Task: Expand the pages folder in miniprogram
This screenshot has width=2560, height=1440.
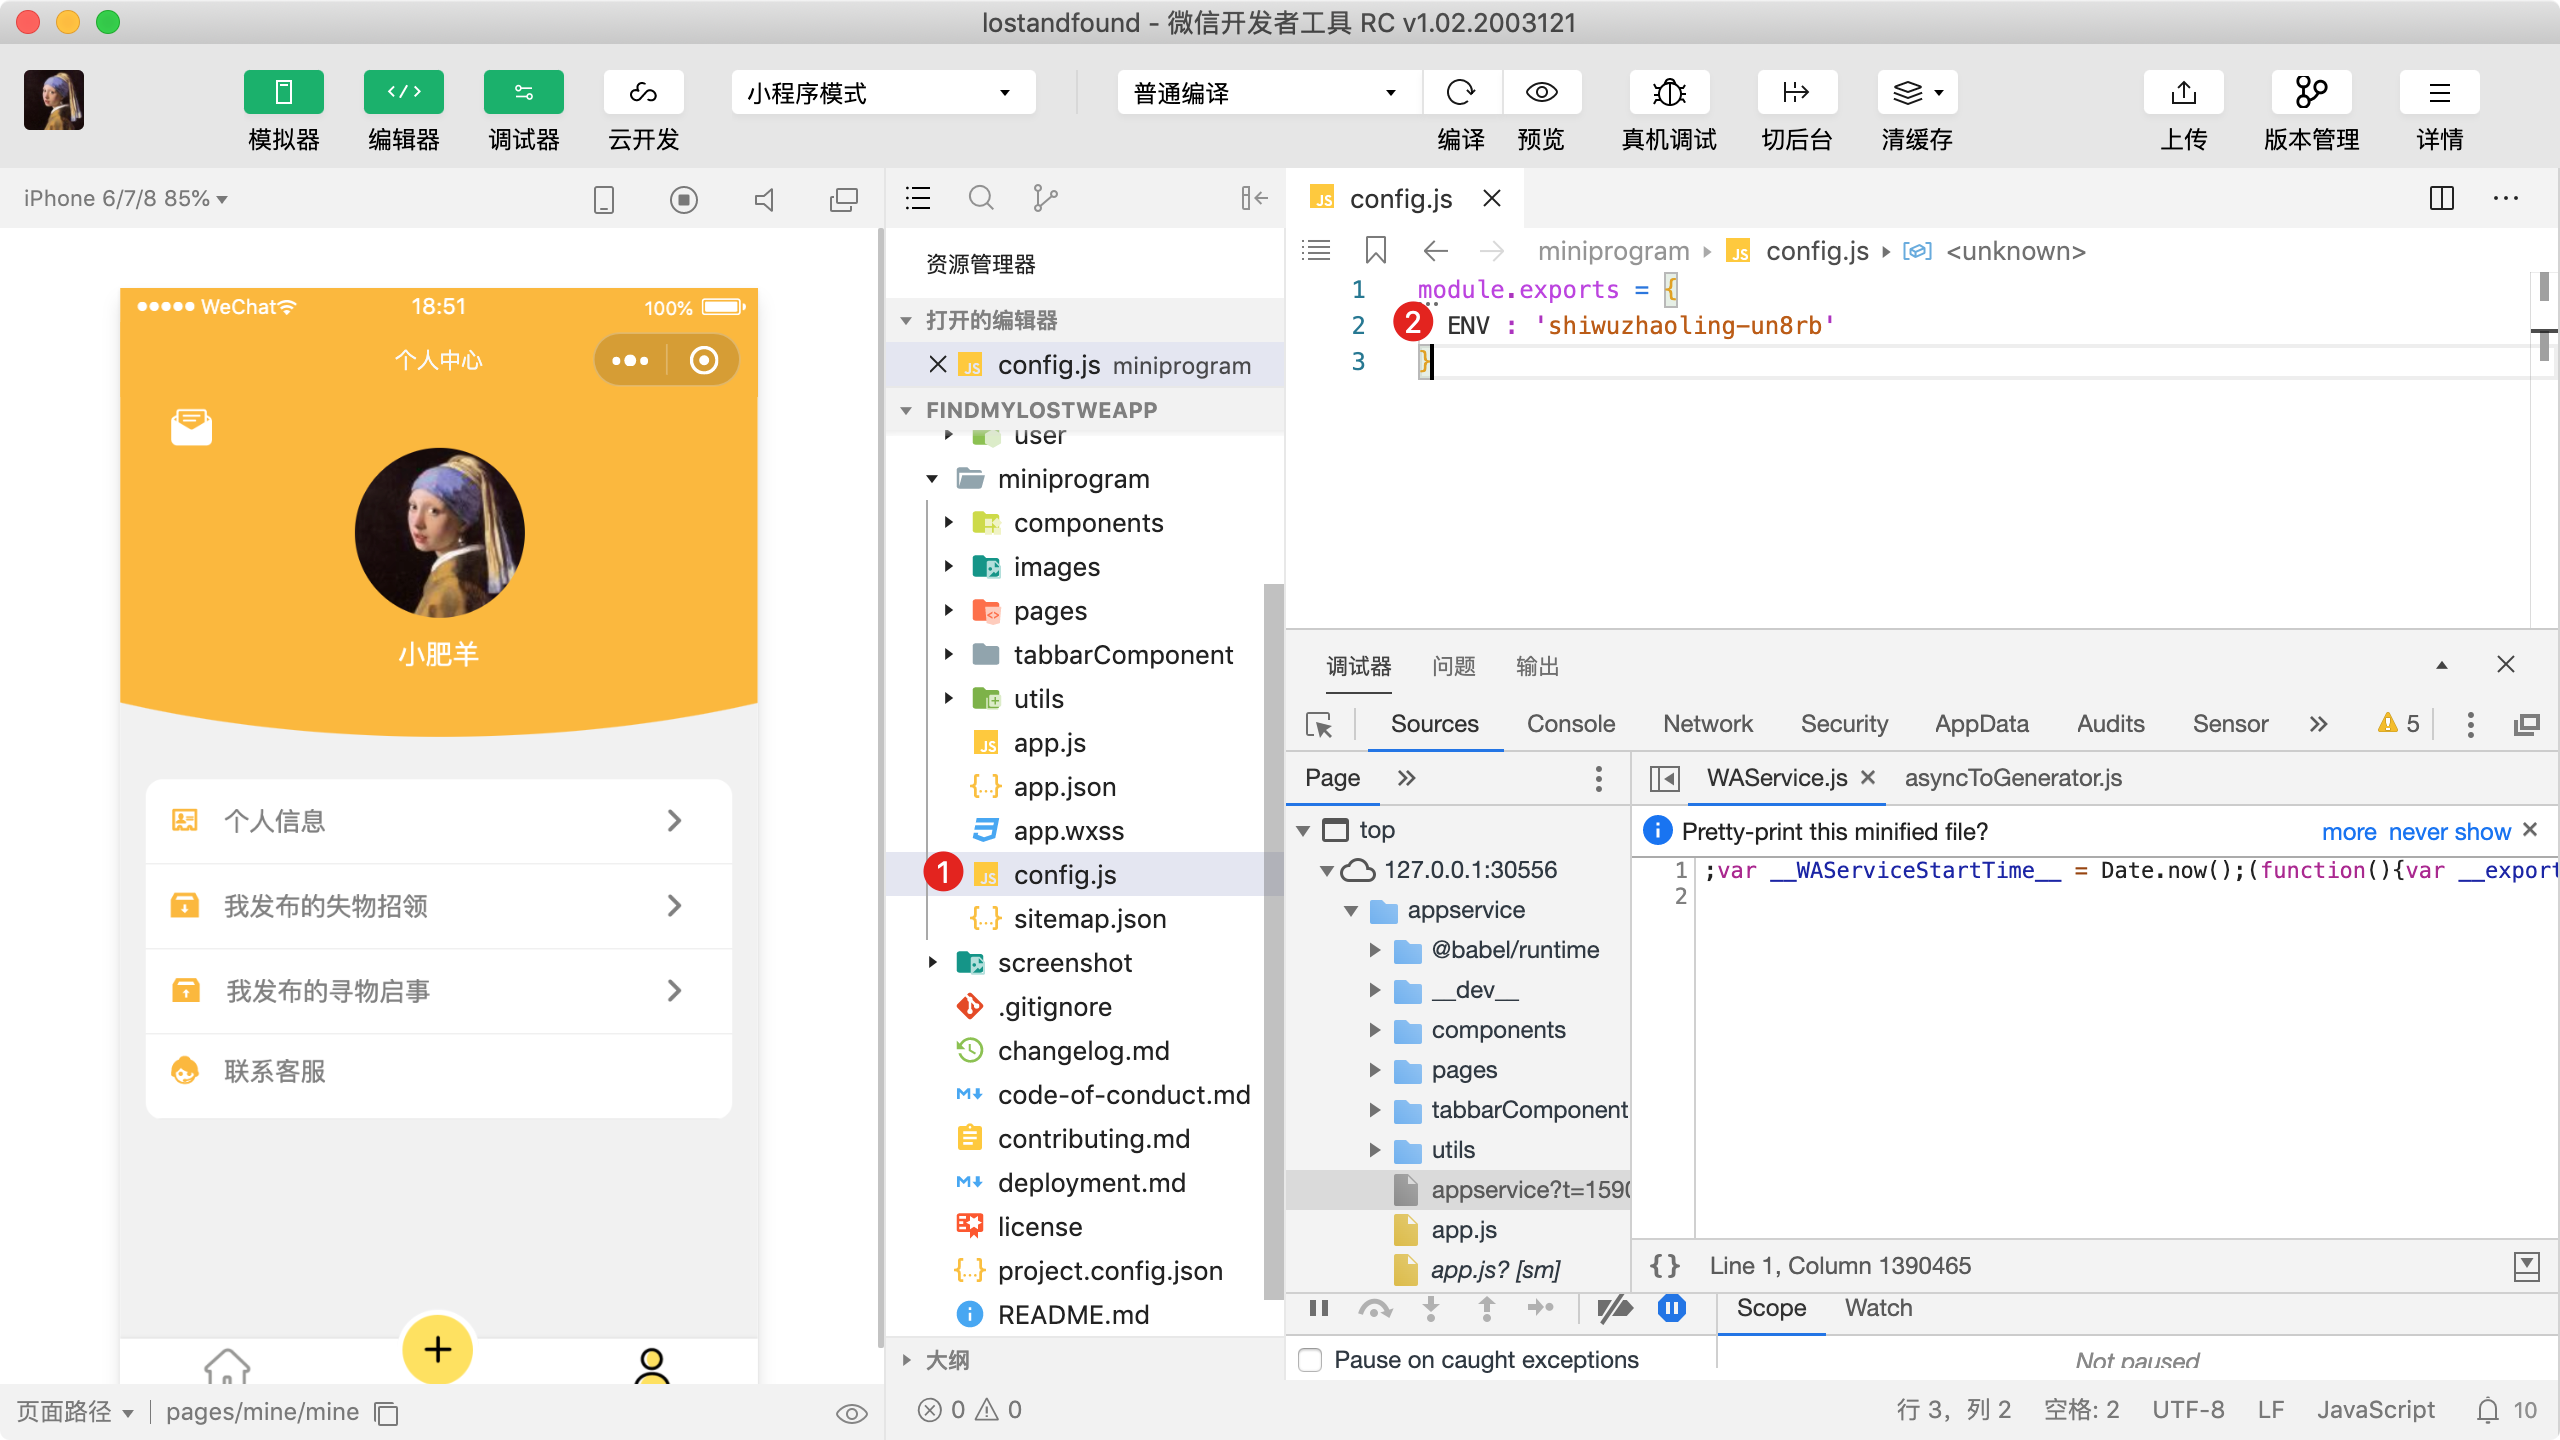Action: point(1049,611)
